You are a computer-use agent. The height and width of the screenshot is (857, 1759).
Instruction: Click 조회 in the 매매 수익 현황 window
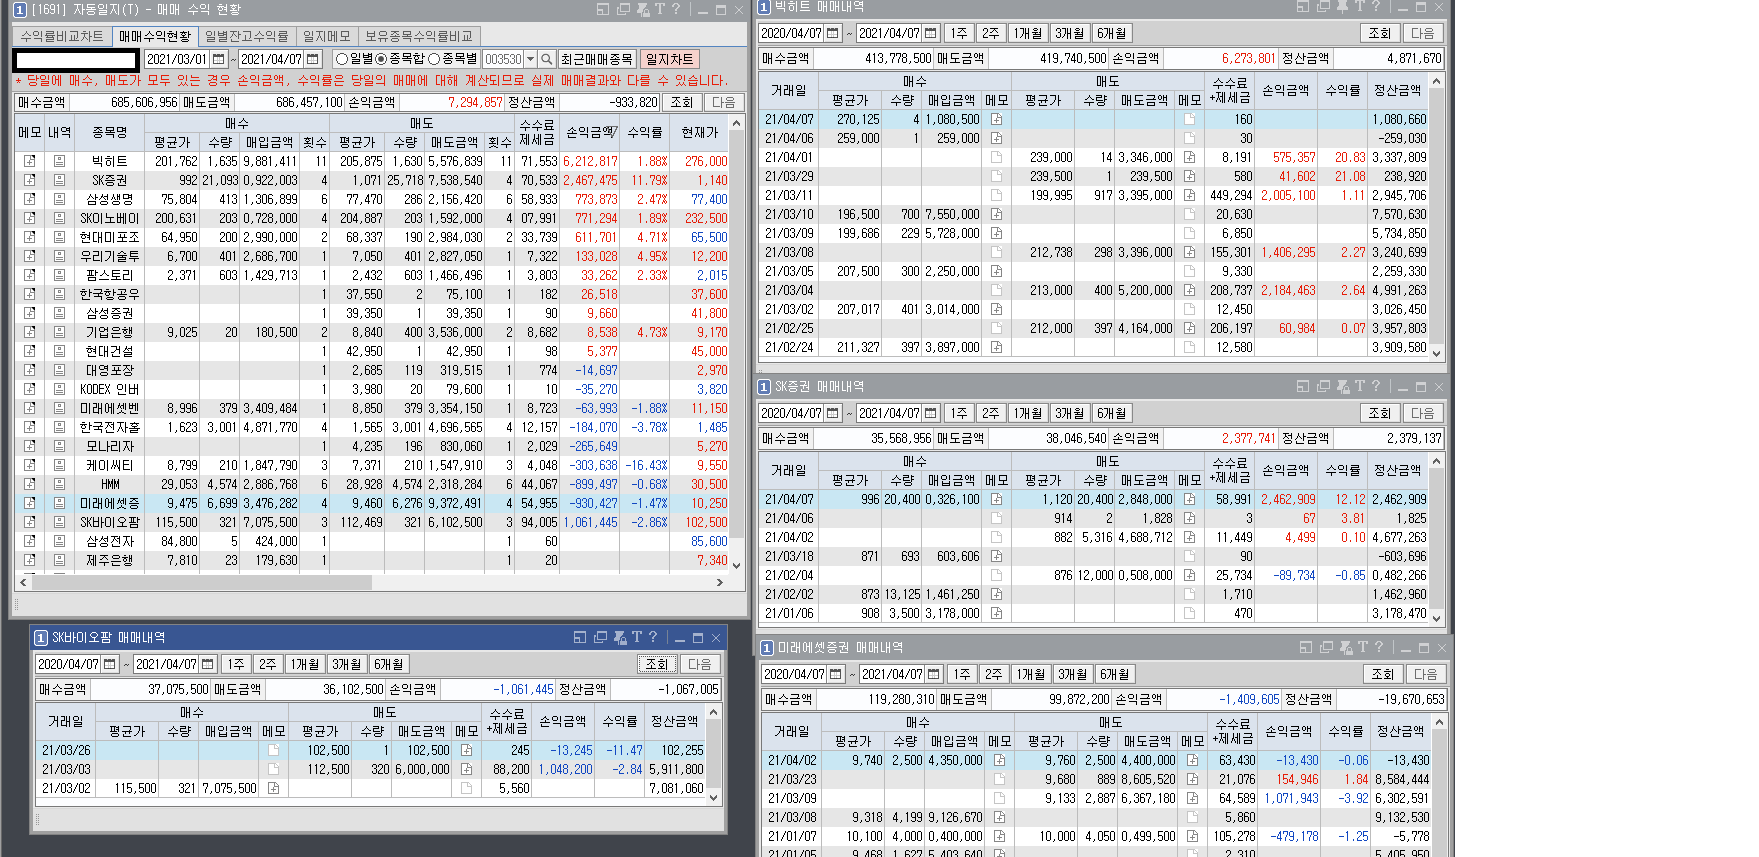coord(682,102)
